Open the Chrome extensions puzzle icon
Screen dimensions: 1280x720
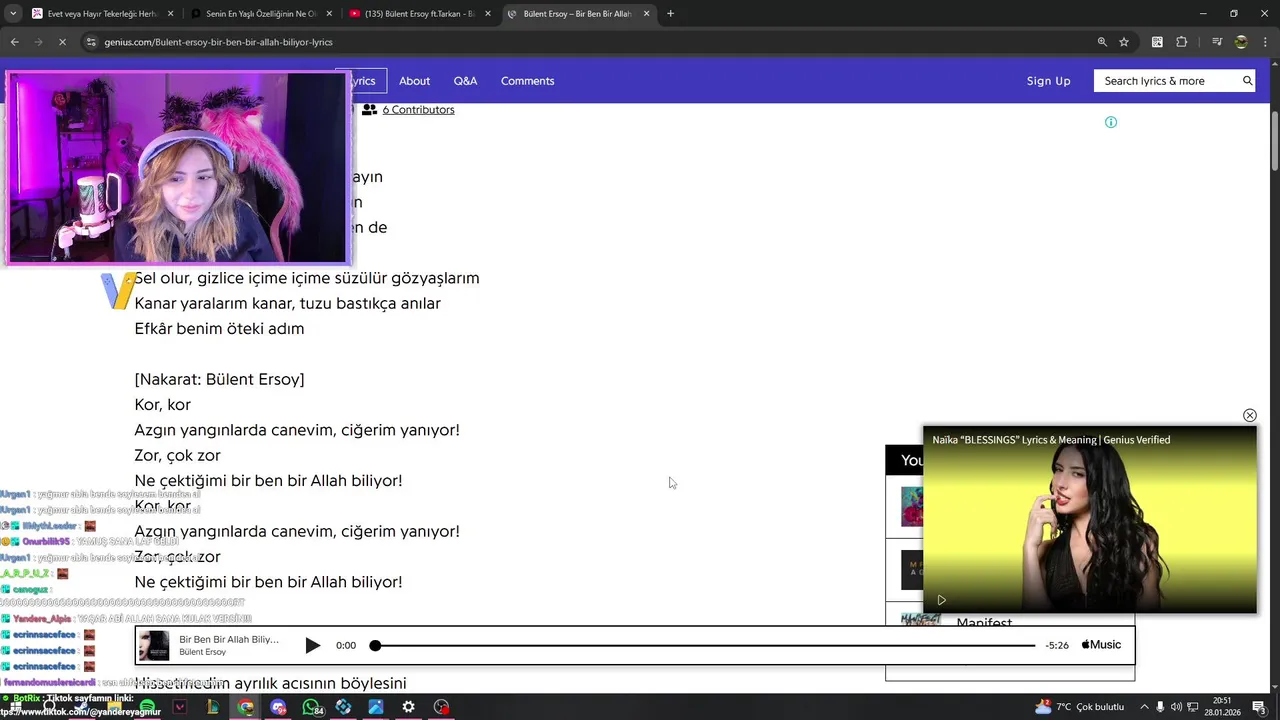[1181, 42]
